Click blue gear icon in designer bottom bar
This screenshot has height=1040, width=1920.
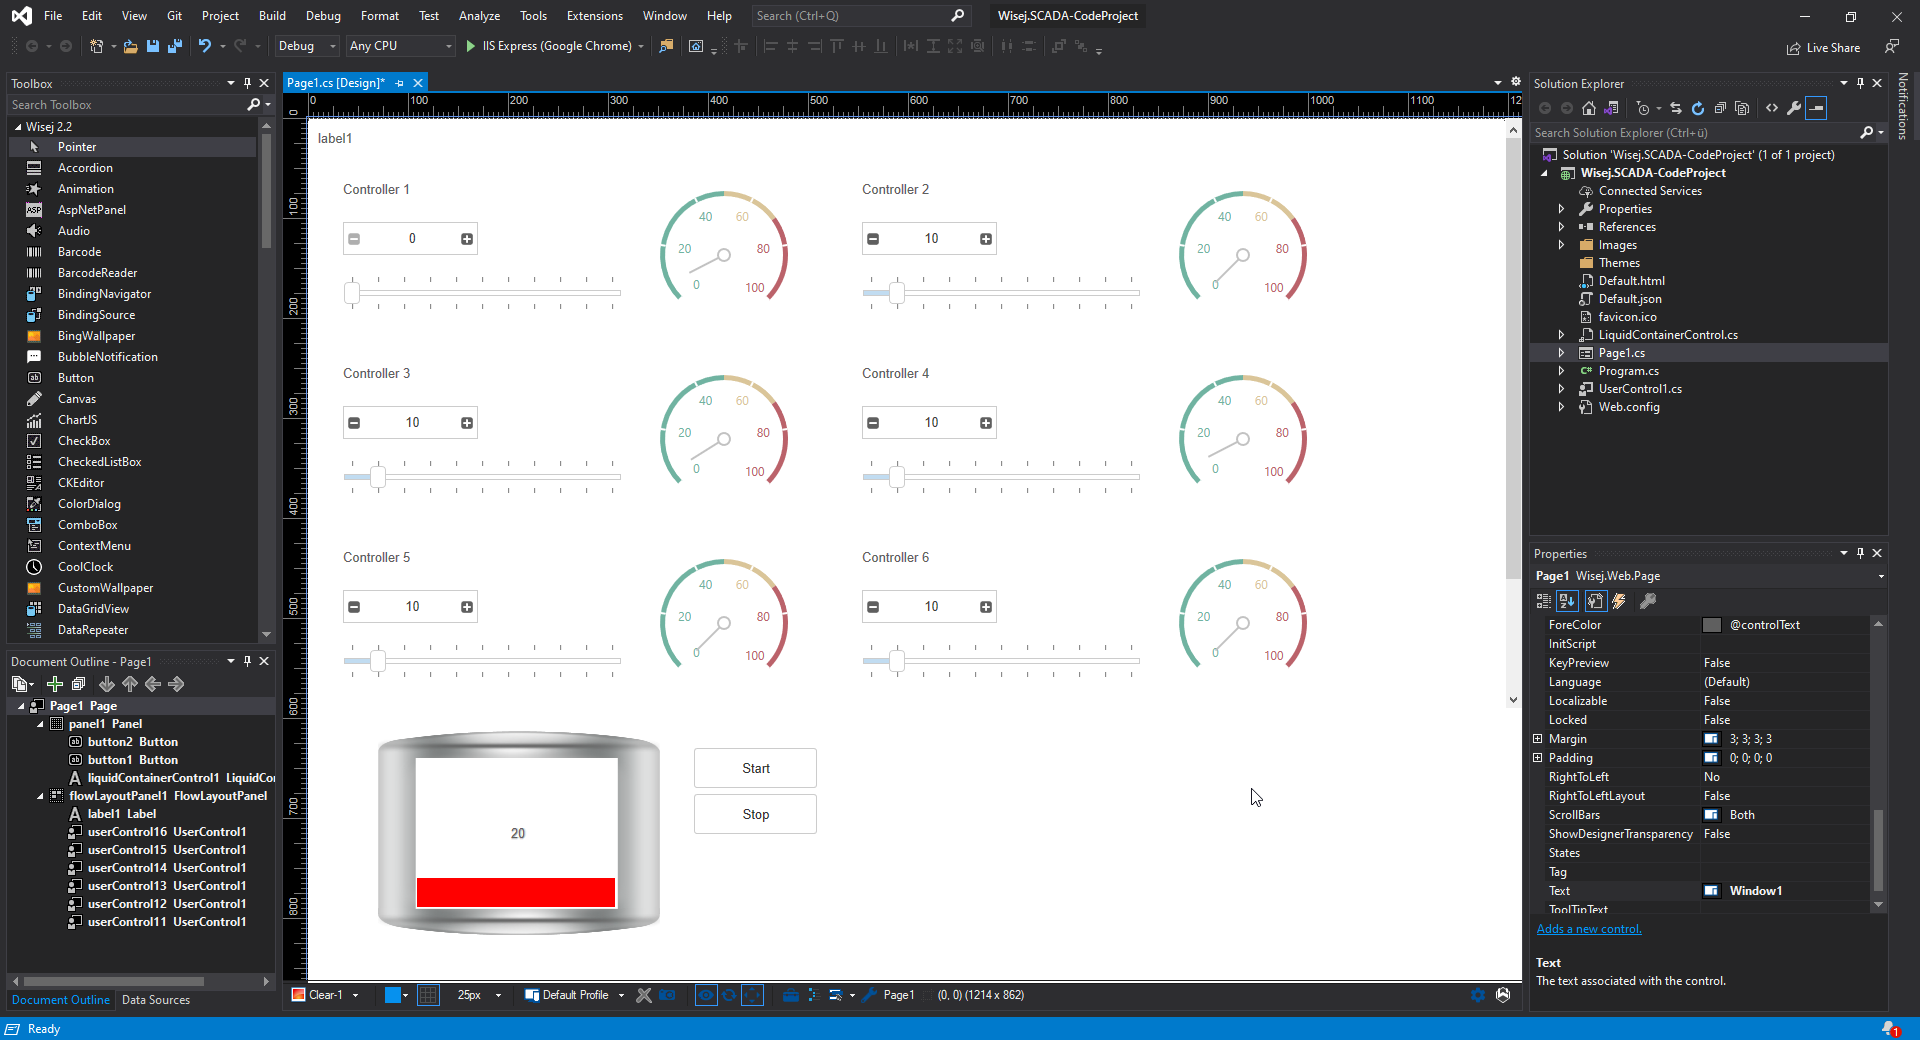(x=1478, y=995)
